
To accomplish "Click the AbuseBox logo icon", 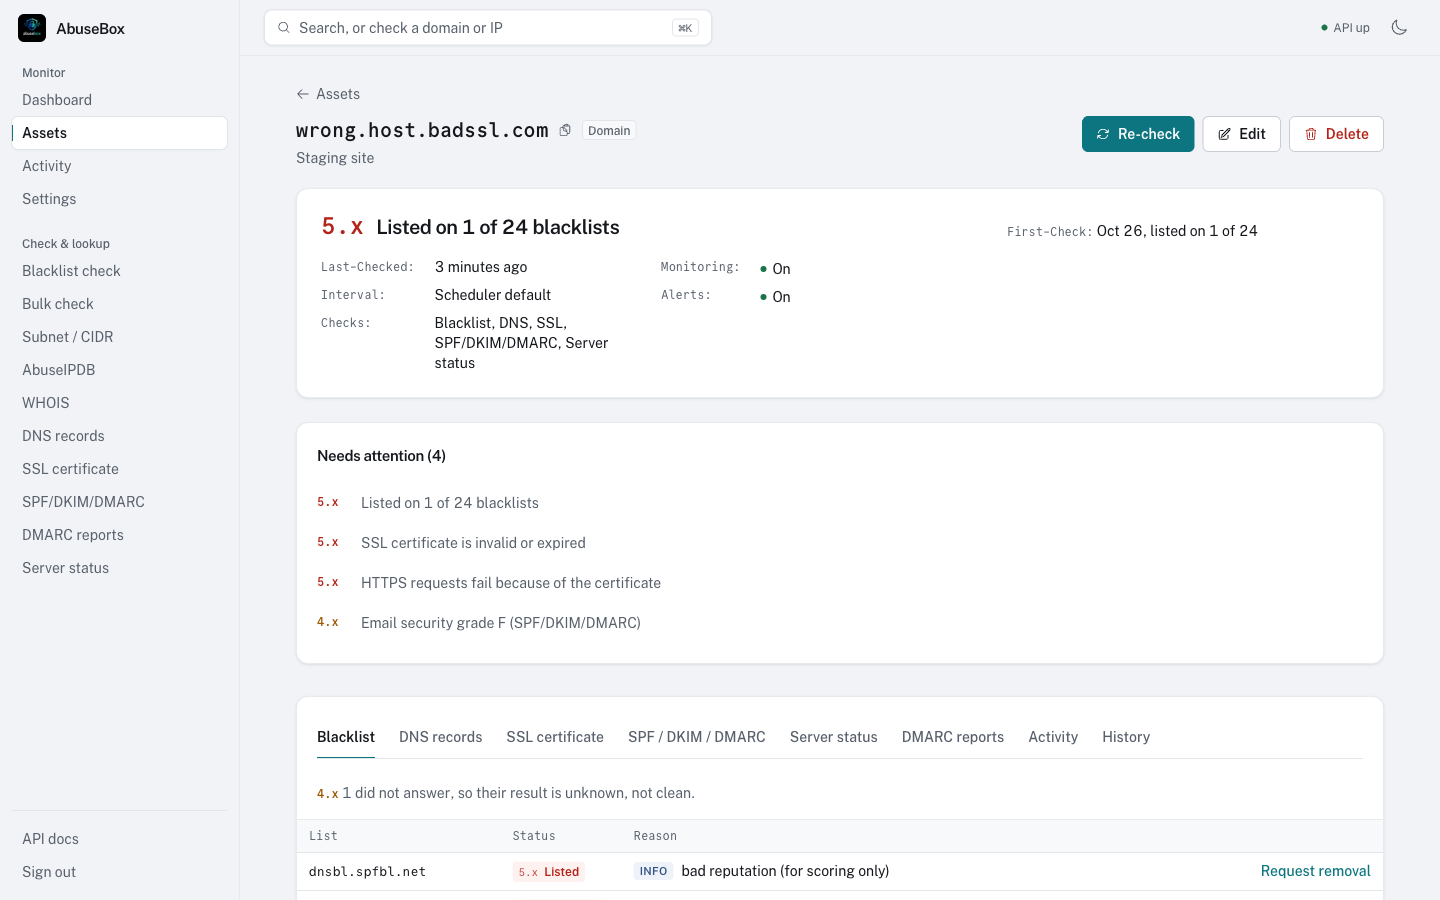I will [x=32, y=28].
